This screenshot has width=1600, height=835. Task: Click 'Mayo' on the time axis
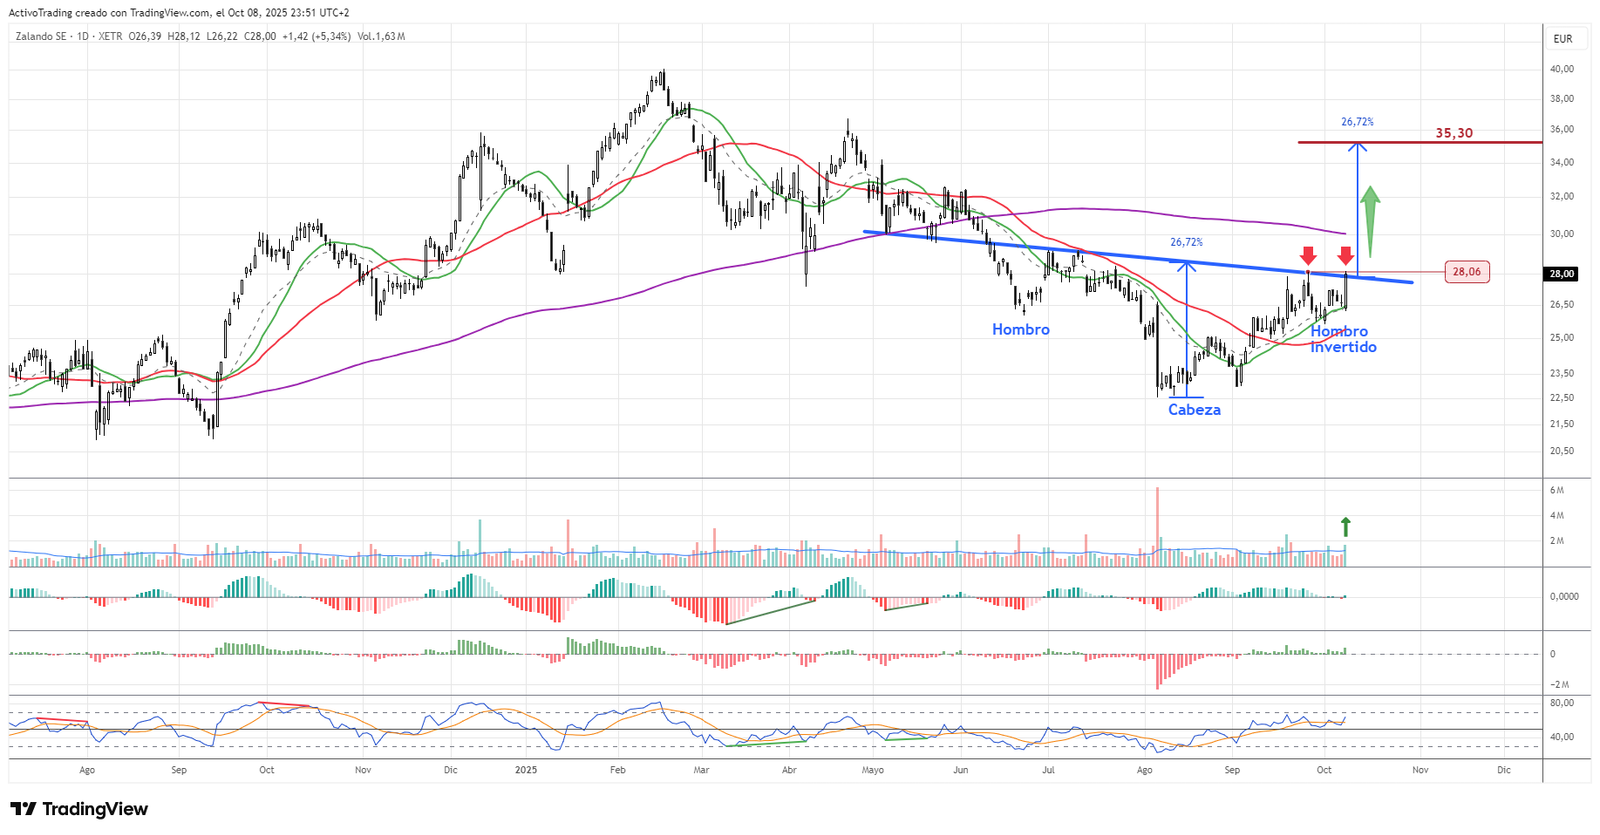(872, 770)
